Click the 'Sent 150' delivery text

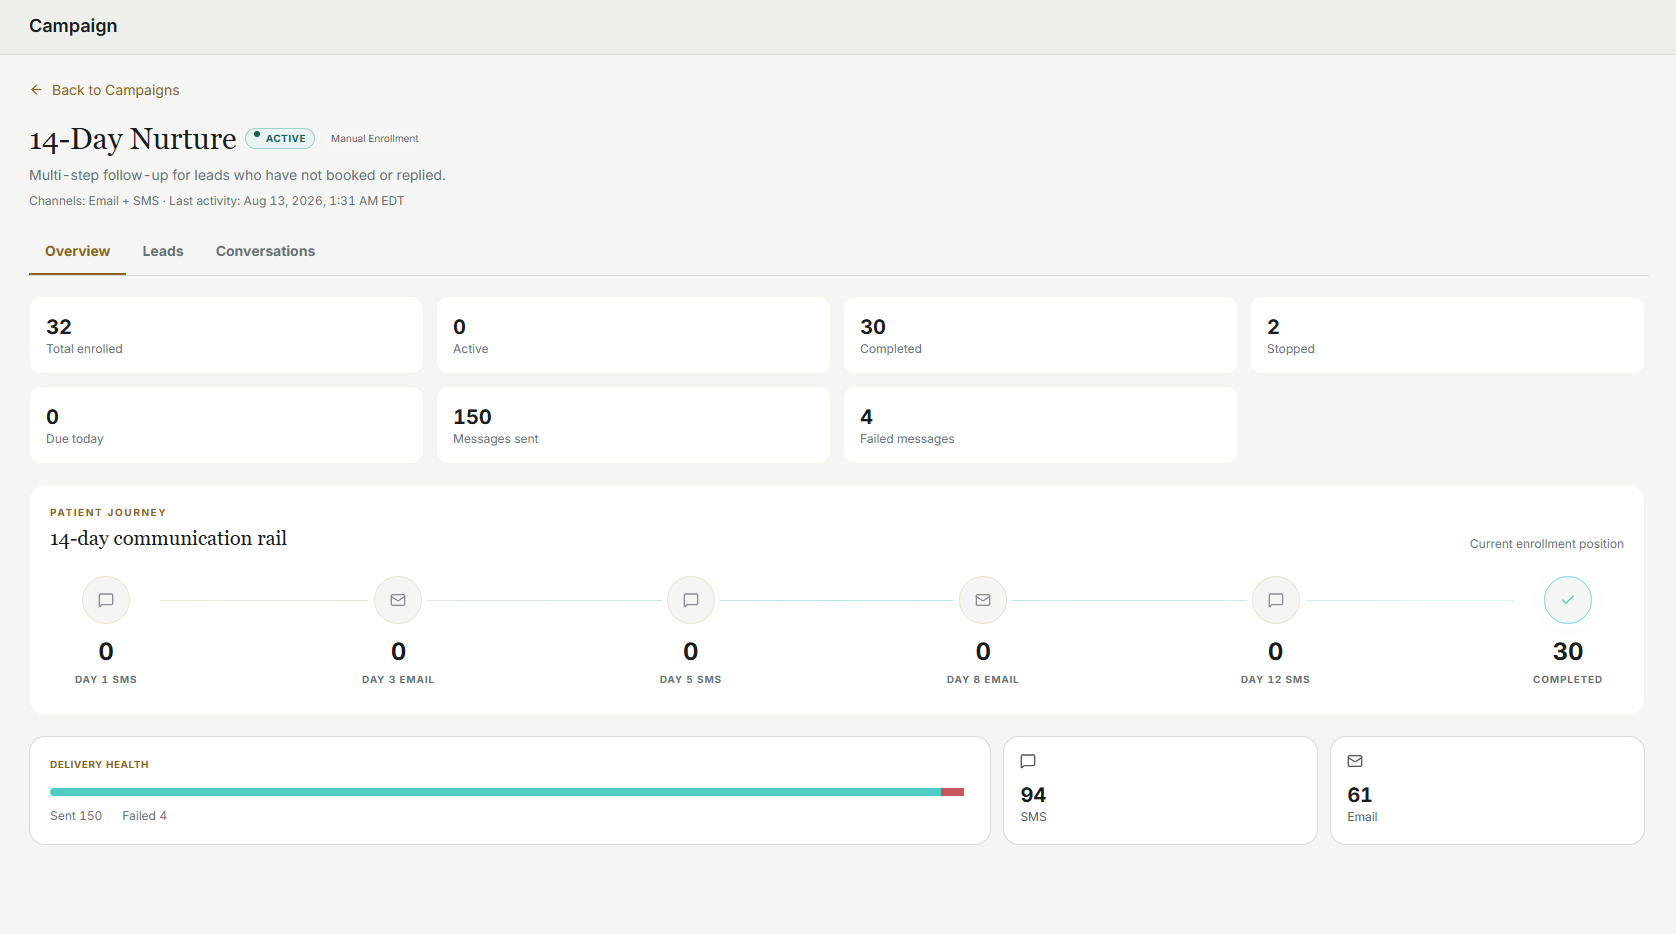point(76,816)
